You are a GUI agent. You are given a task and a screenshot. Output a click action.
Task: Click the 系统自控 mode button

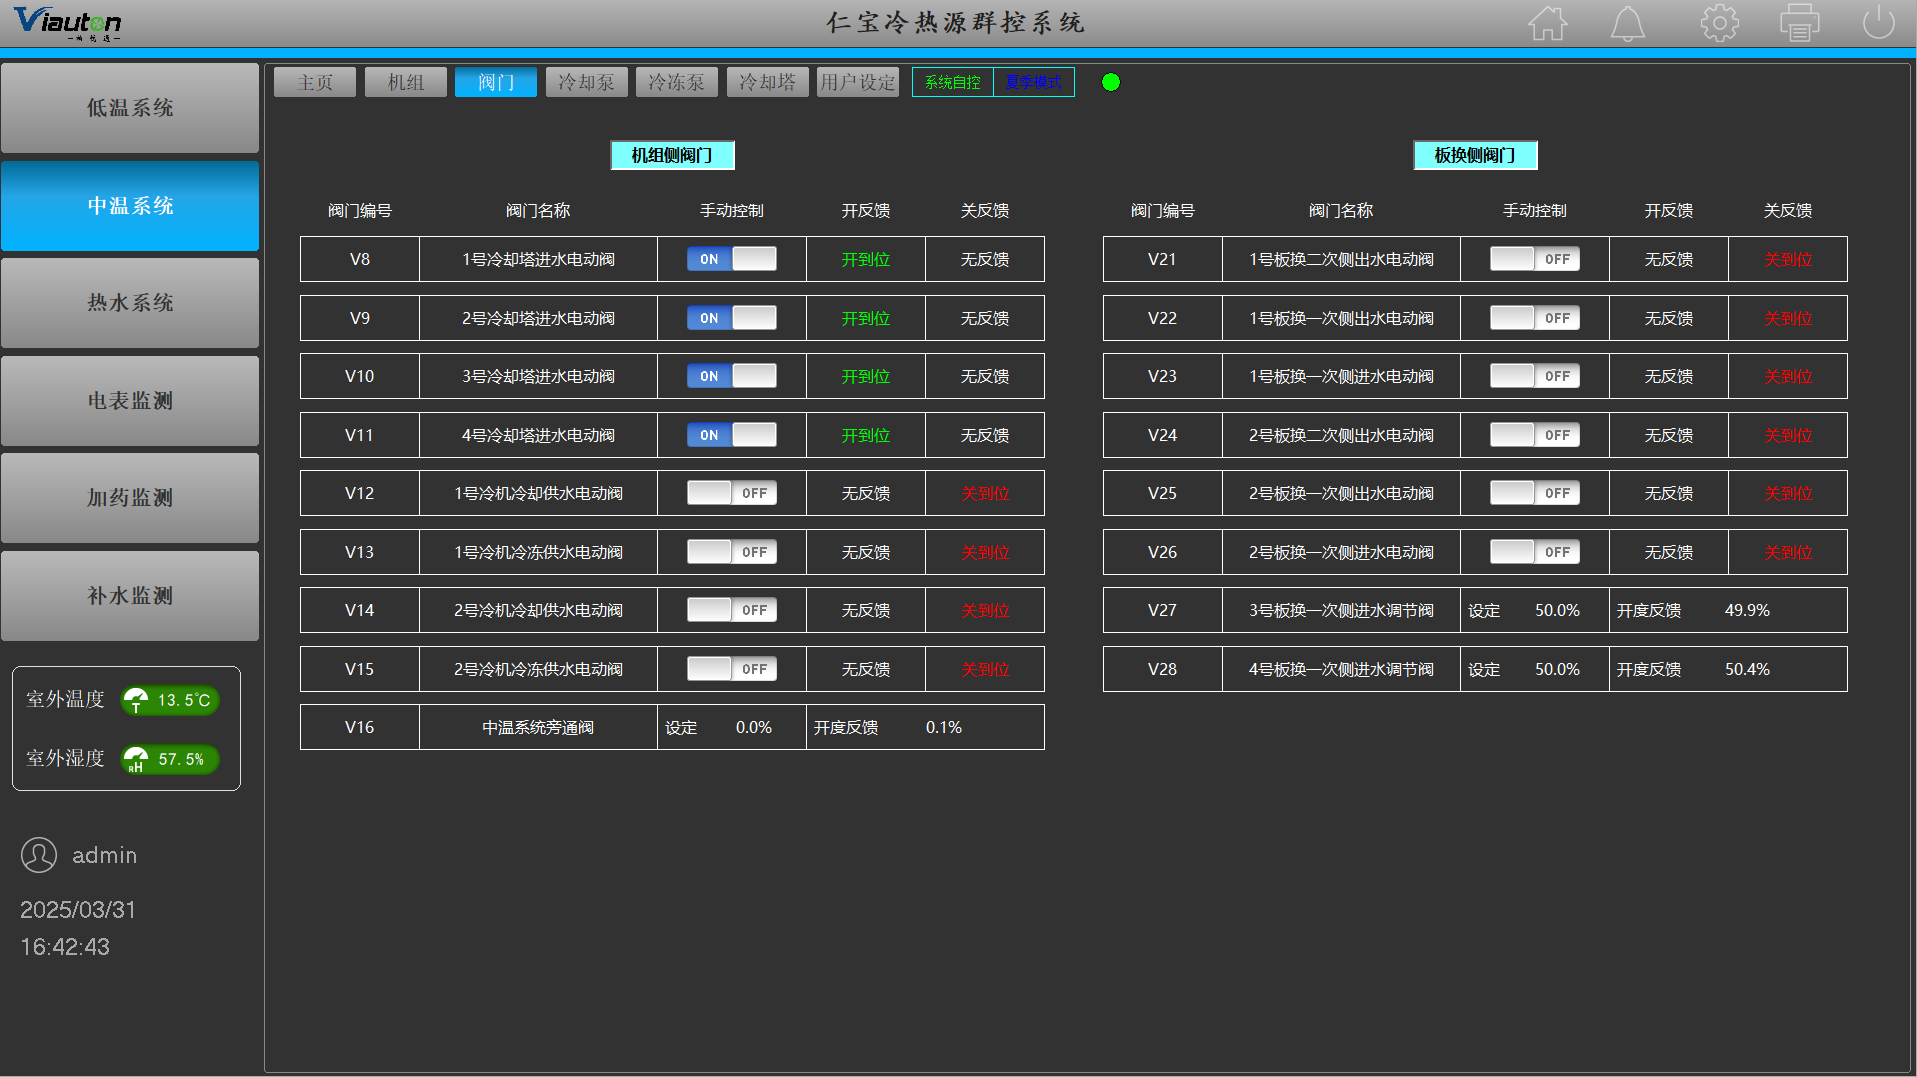[x=953, y=82]
